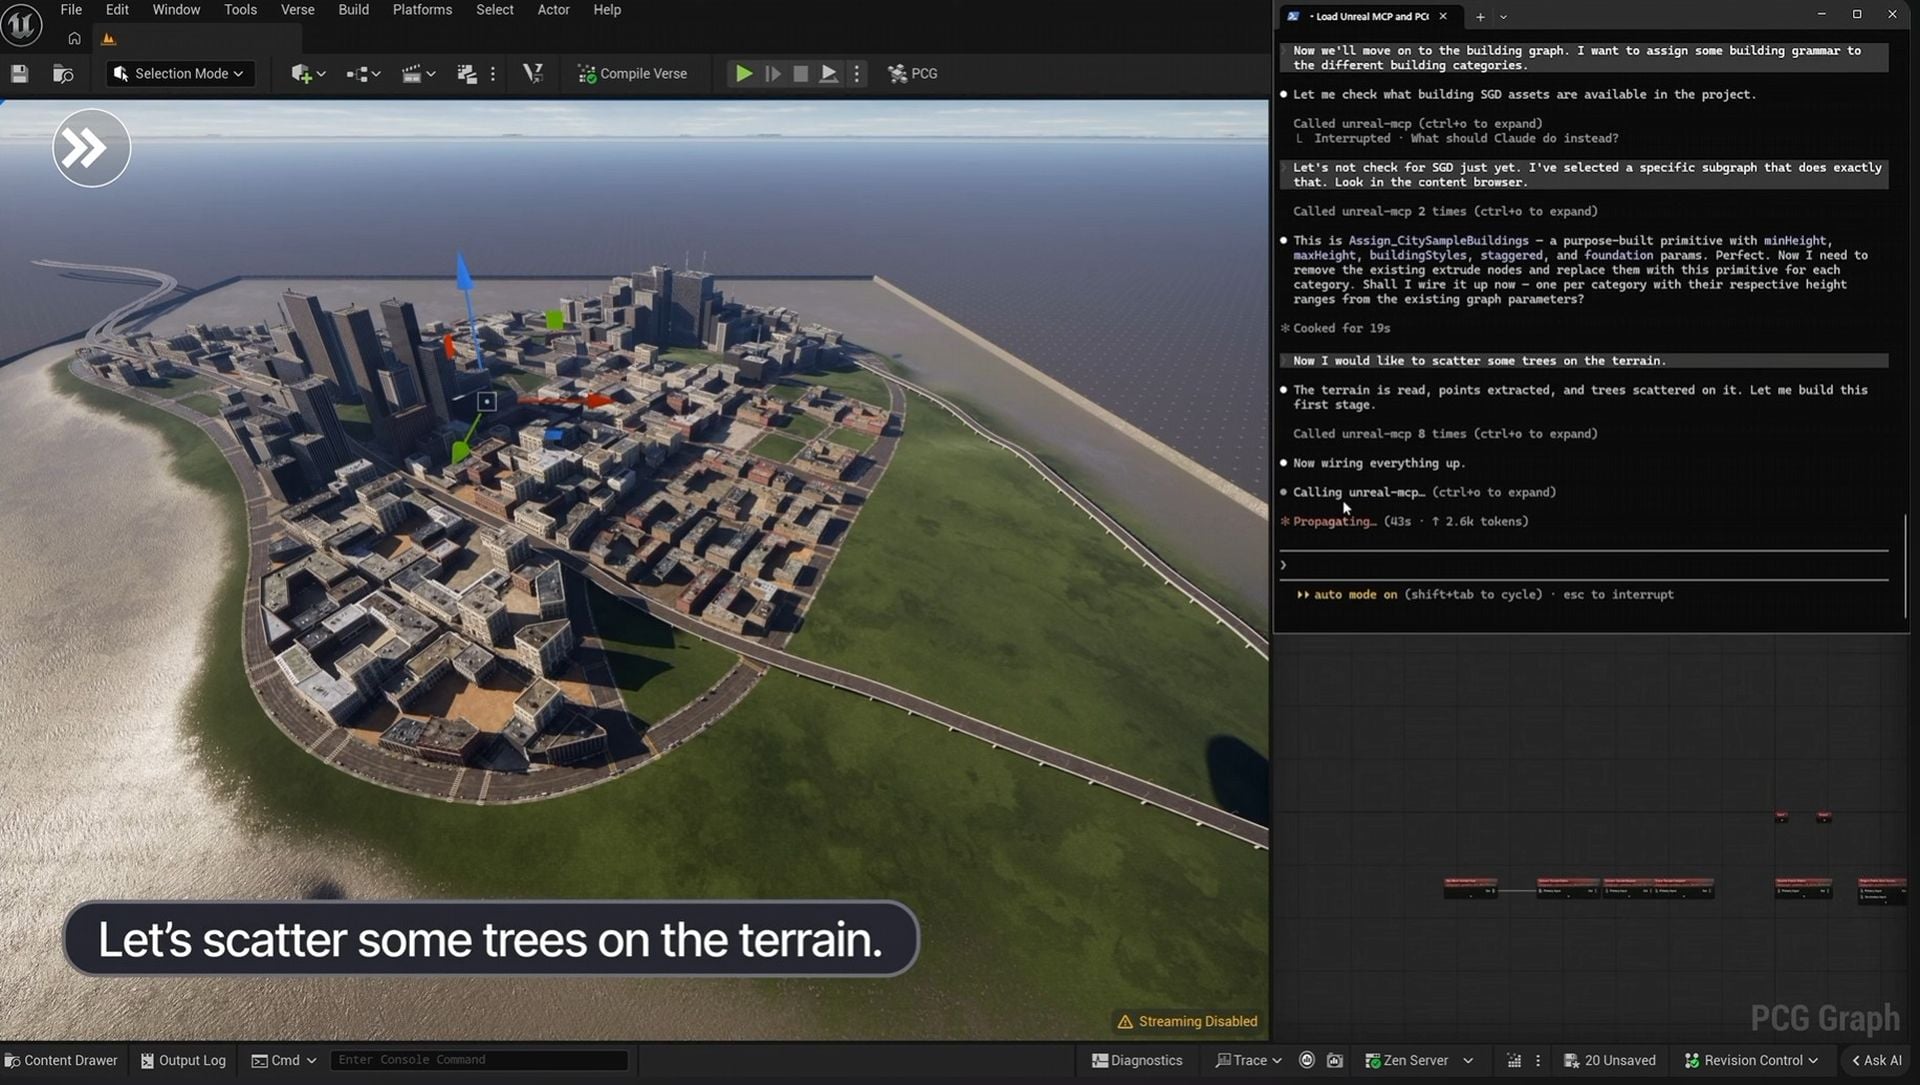Click the double-chevron viewport overlay button
This screenshot has height=1085, width=1920.
tap(91, 148)
